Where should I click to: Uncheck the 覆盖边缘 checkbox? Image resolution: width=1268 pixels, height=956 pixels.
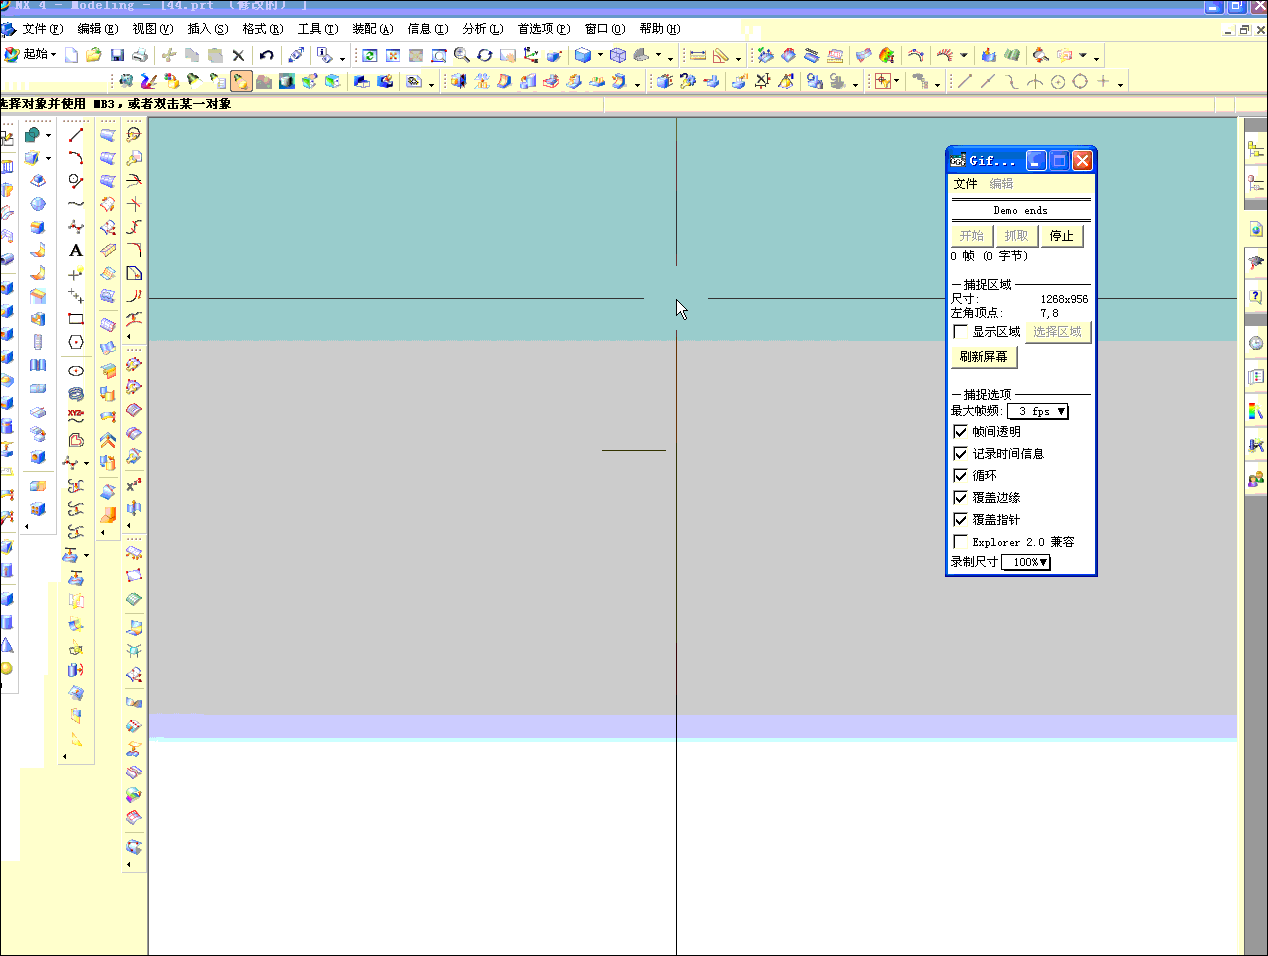pos(960,498)
